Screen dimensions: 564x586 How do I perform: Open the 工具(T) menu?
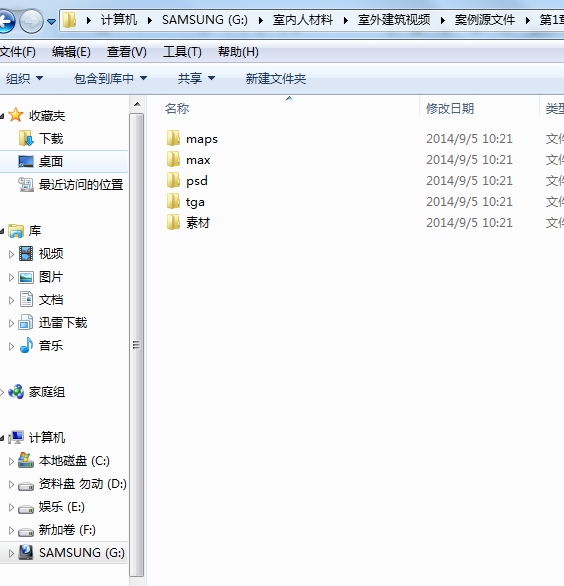pos(182,52)
